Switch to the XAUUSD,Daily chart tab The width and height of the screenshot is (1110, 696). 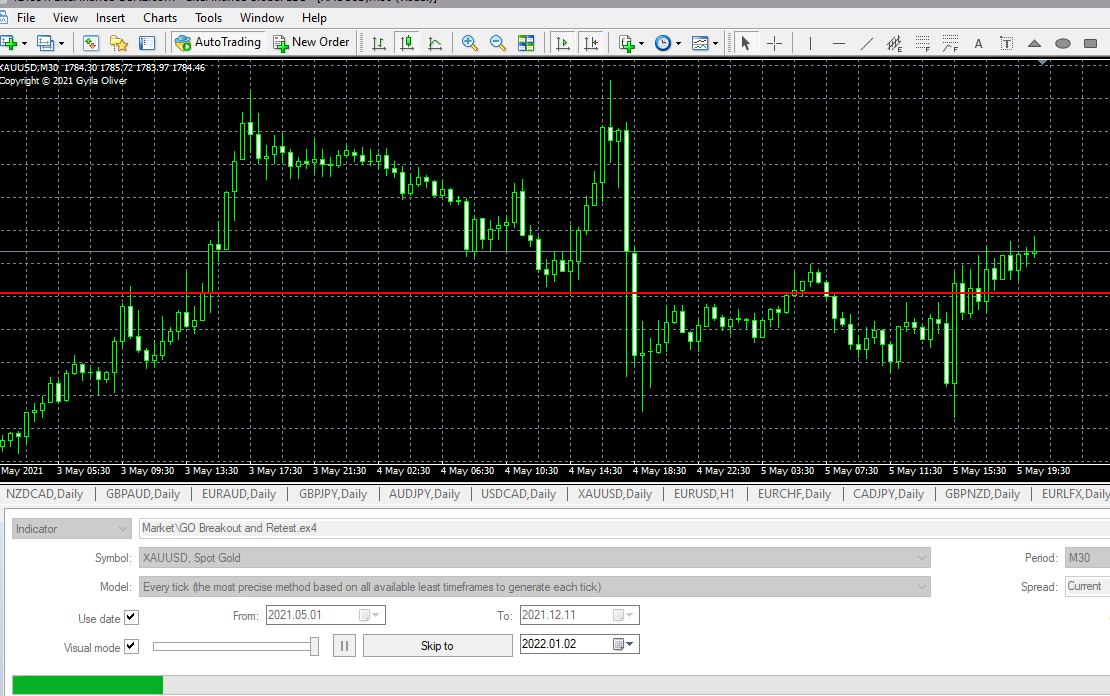(x=614, y=494)
